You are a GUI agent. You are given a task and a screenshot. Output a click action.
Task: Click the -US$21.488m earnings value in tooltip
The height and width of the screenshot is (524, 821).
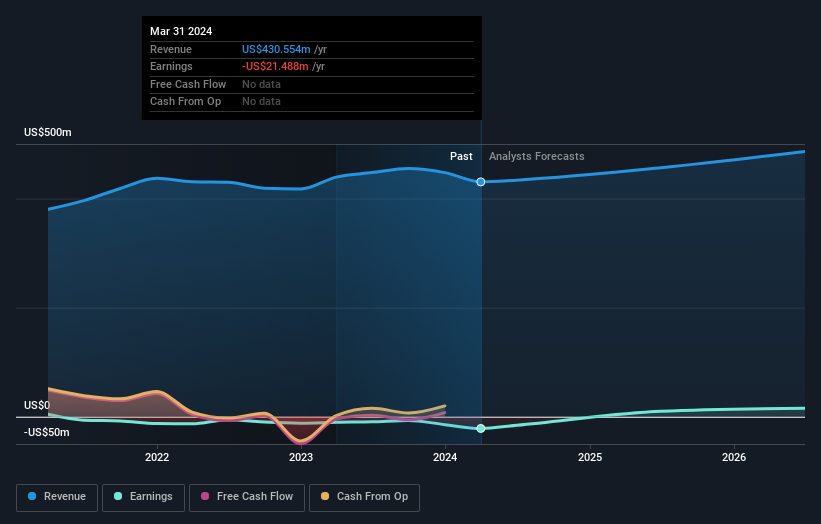[x=275, y=66]
